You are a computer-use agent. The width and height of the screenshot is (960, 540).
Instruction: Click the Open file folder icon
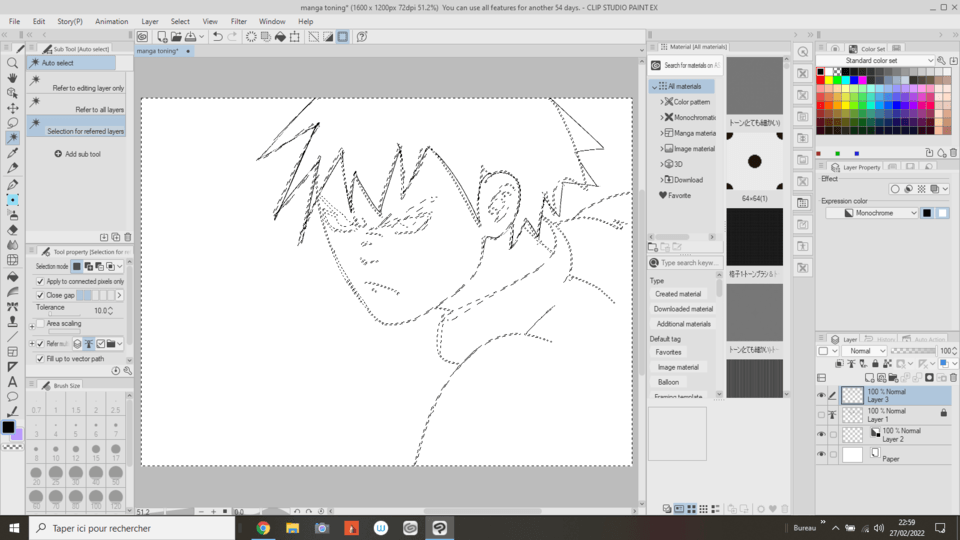(x=176, y=37)
